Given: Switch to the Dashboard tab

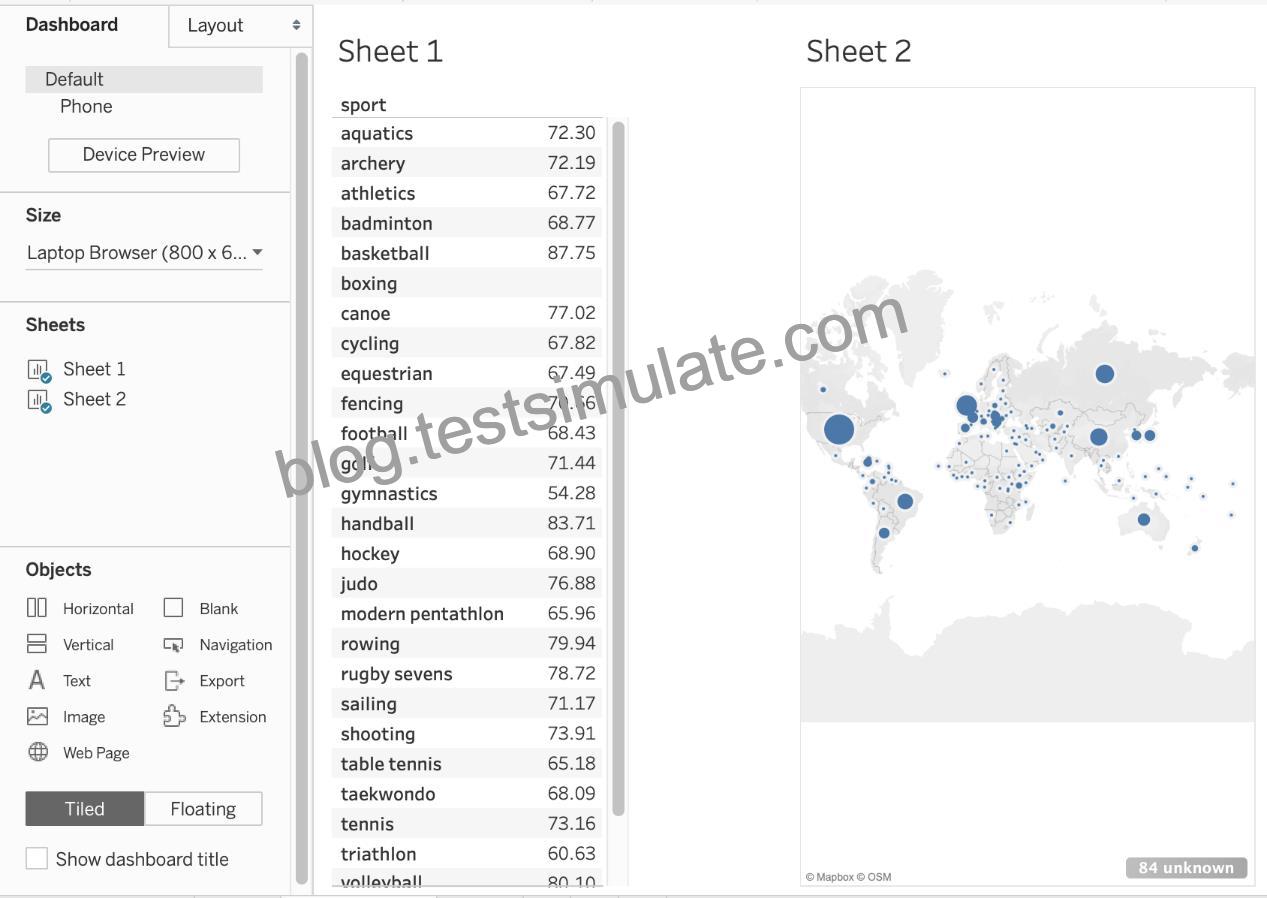Looking at the screenshot, I should [x=72, y=25].
